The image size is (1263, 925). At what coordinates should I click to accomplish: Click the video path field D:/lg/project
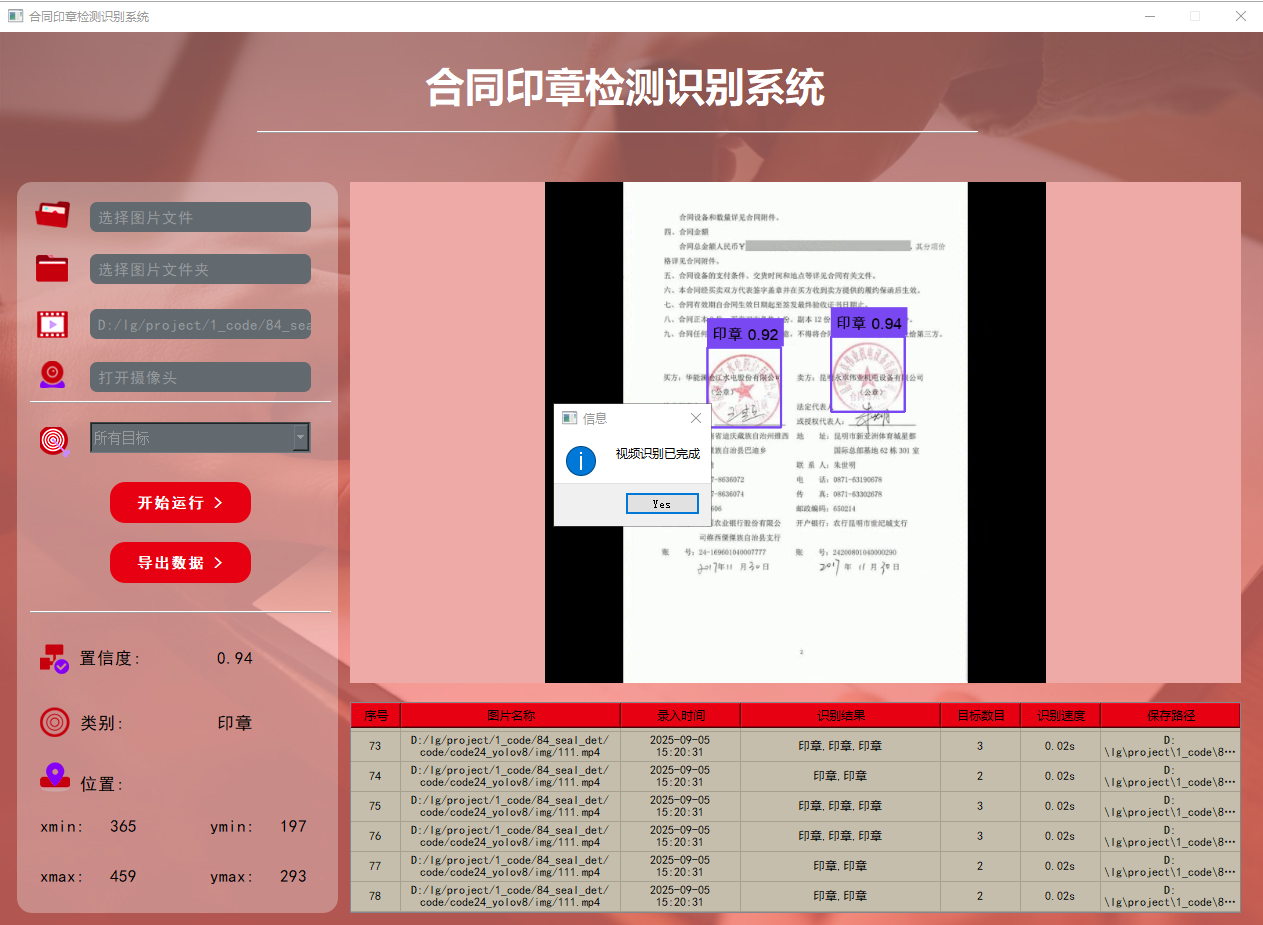pyautogui.click(x=200, y=324)
